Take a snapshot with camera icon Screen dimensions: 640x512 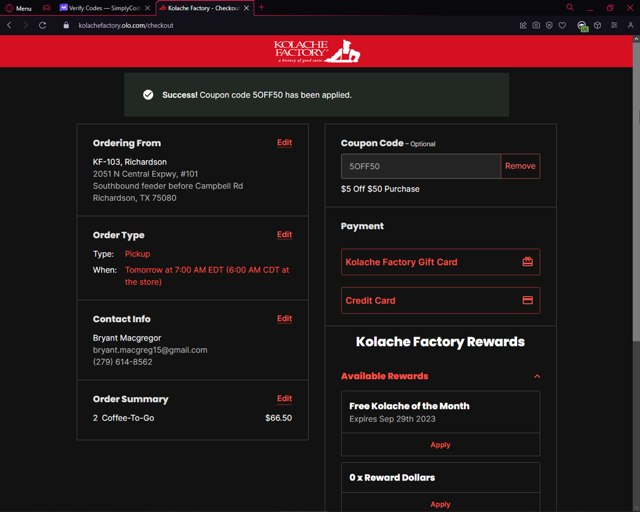[536, 25]
